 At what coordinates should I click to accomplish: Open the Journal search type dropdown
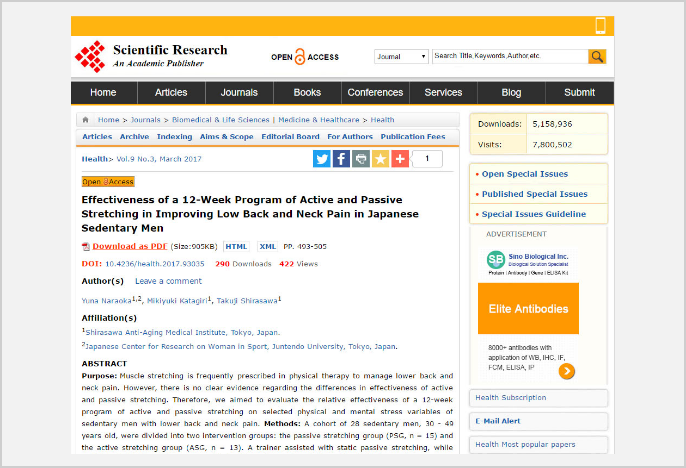click(x=401, y=56)
